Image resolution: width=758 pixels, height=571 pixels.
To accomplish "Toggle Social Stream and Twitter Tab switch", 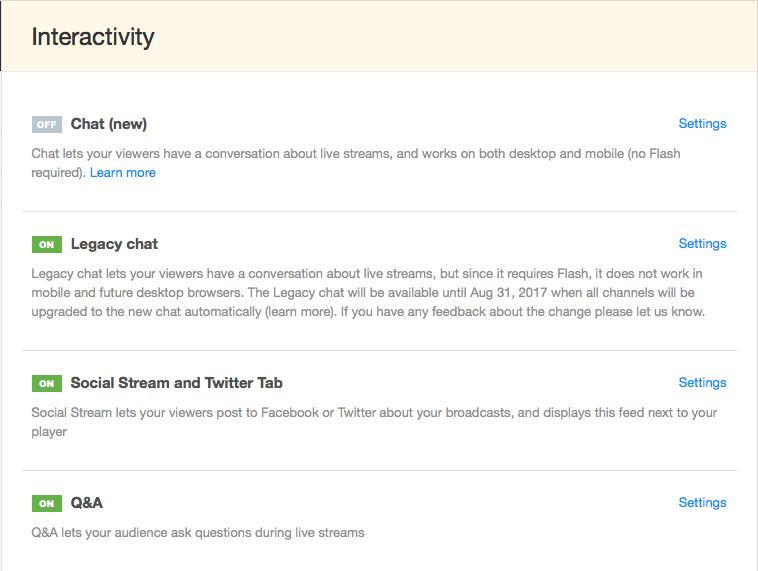I will [47, 383].
